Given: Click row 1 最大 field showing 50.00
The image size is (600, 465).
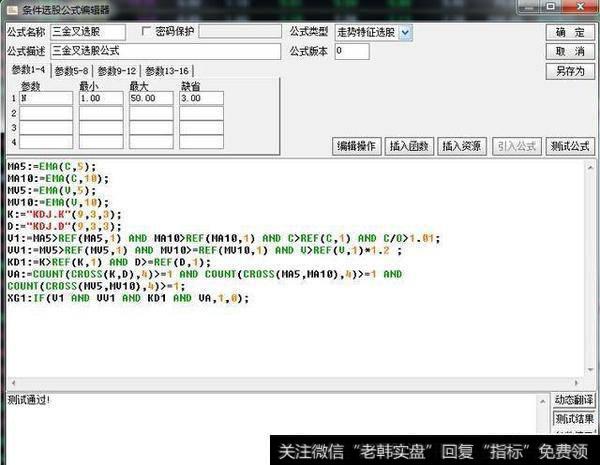Looking at the screenshot, I should point(151,98).
